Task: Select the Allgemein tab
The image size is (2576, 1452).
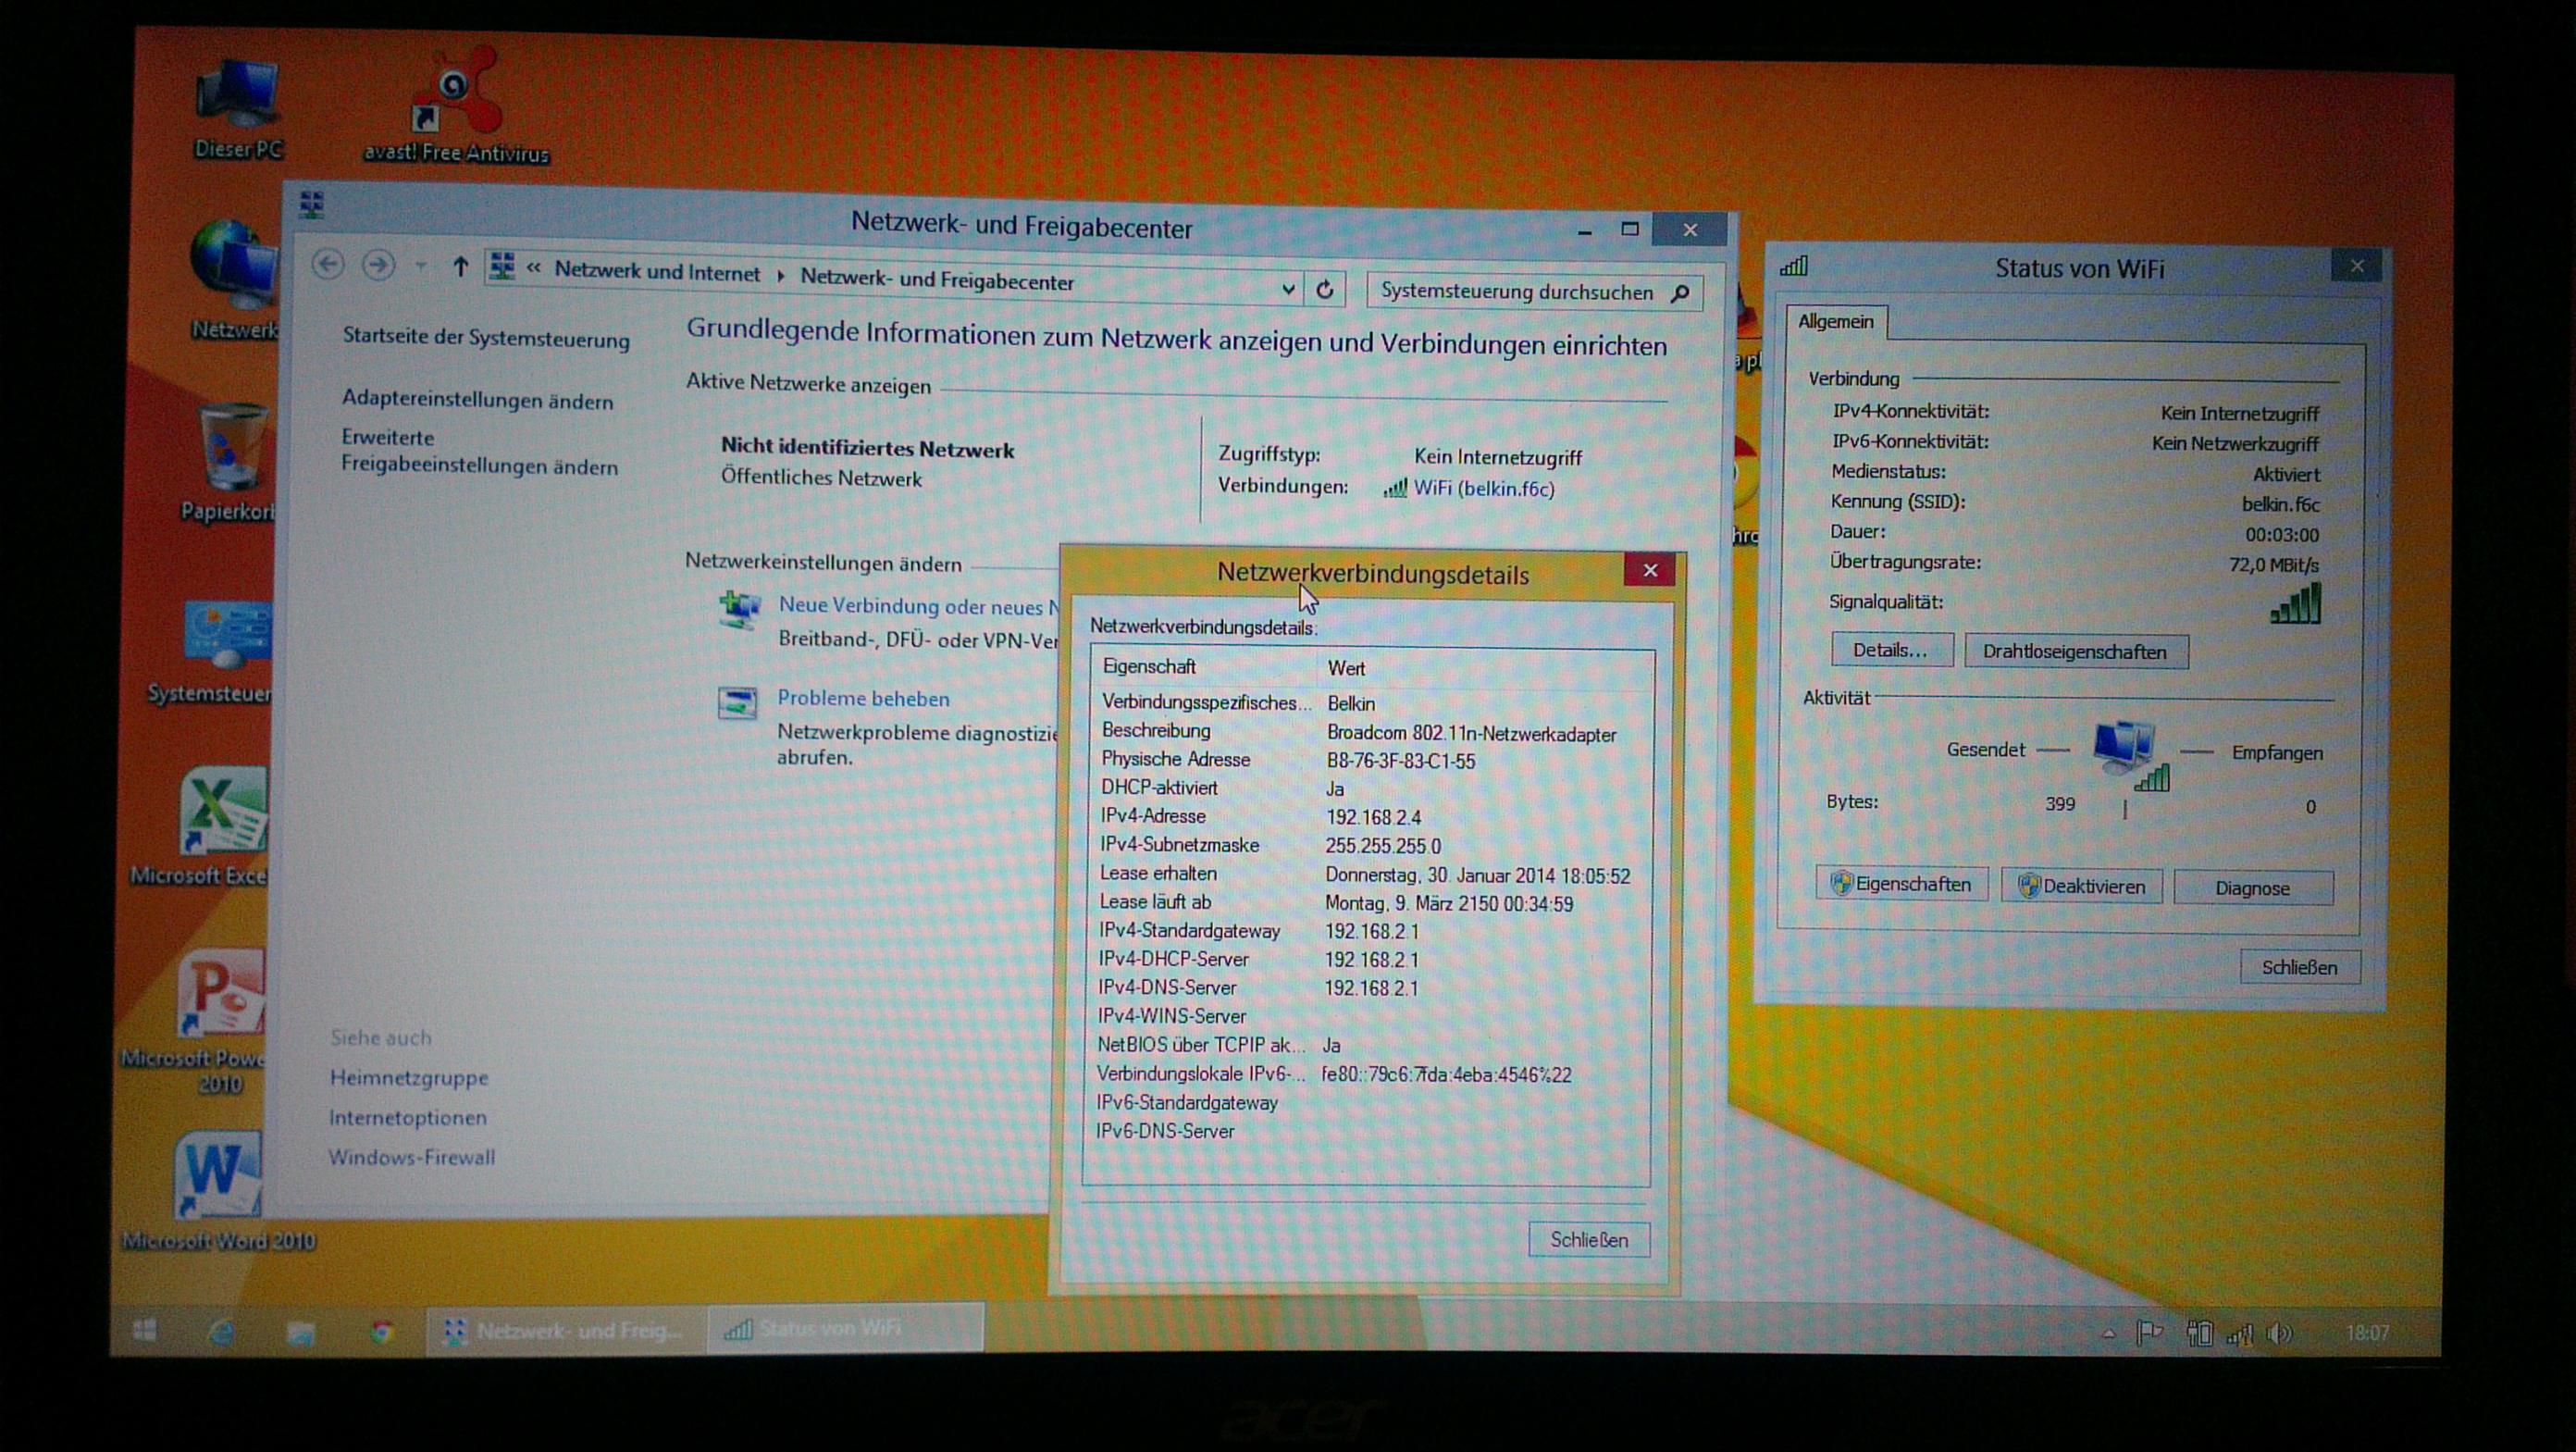Action: (x=1835, y=322)
